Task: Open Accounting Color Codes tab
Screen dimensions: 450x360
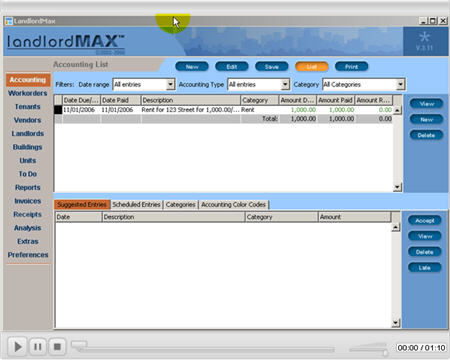Action: click(x=233, y=205)
